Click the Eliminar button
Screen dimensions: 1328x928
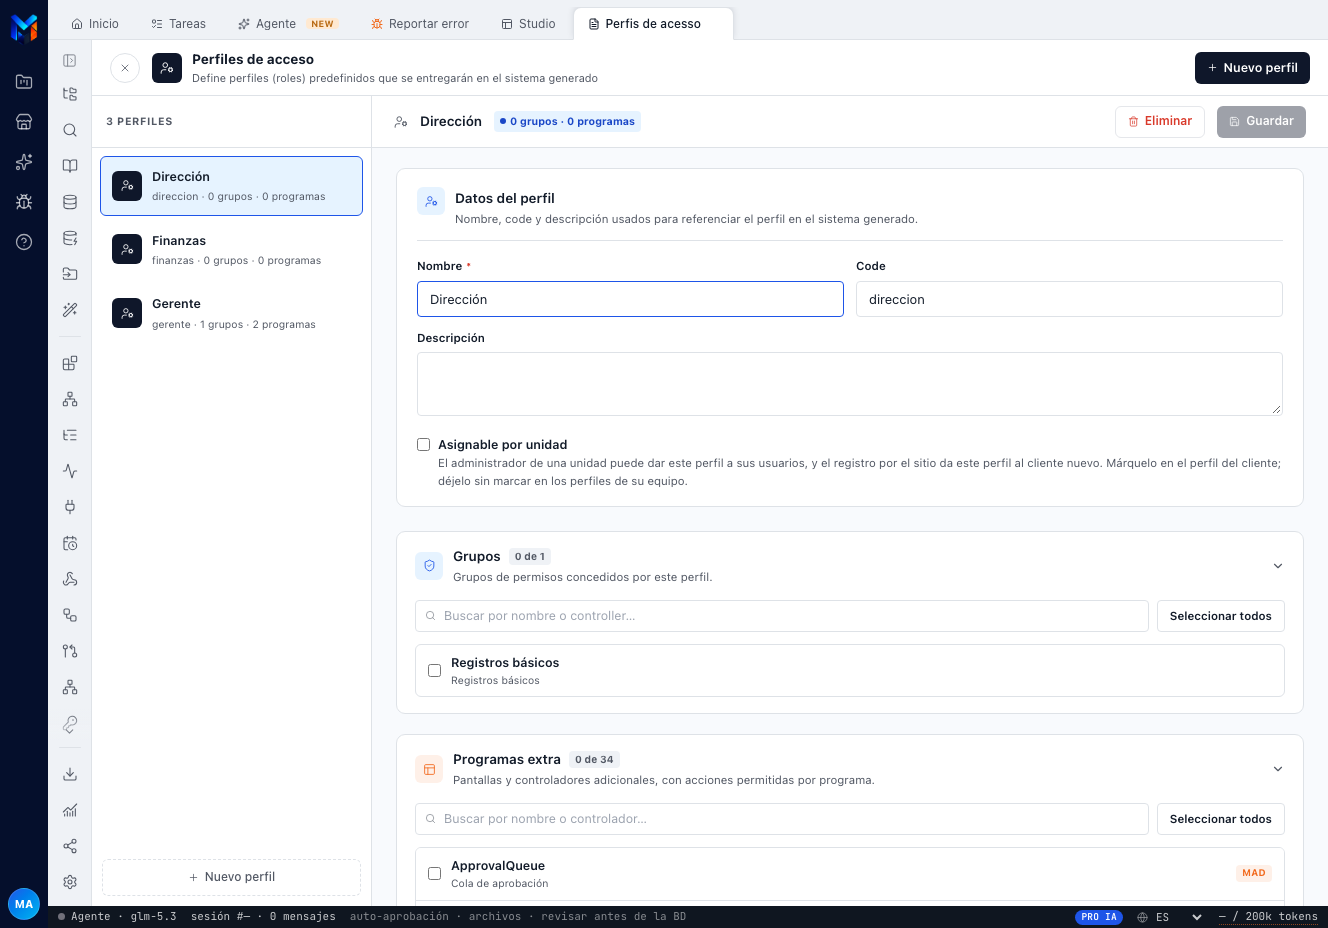coord(1160,121)
